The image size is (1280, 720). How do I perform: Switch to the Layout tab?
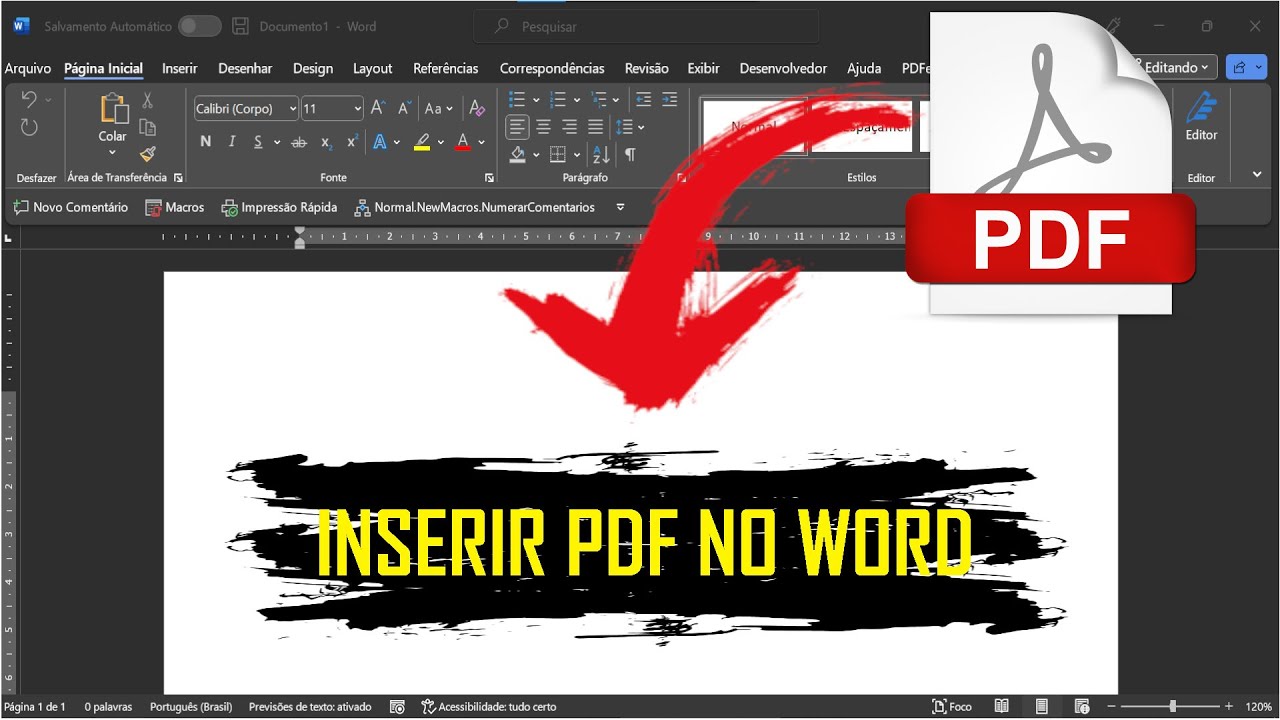372,68
